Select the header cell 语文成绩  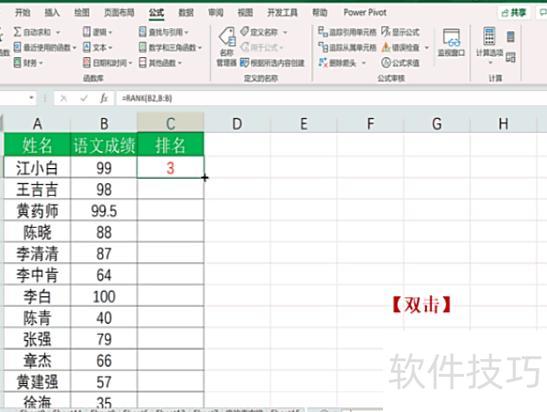click(x=104, y=145)
